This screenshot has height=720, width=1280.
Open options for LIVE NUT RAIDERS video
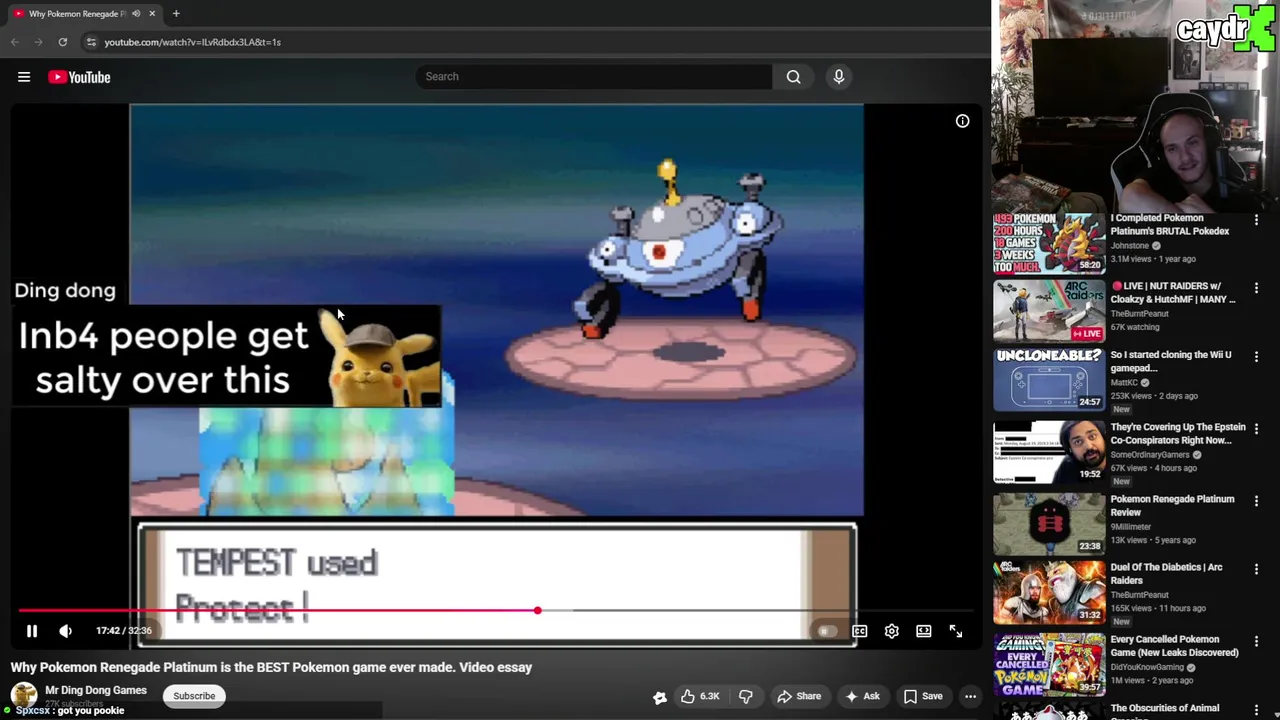tap(1257, 288)
